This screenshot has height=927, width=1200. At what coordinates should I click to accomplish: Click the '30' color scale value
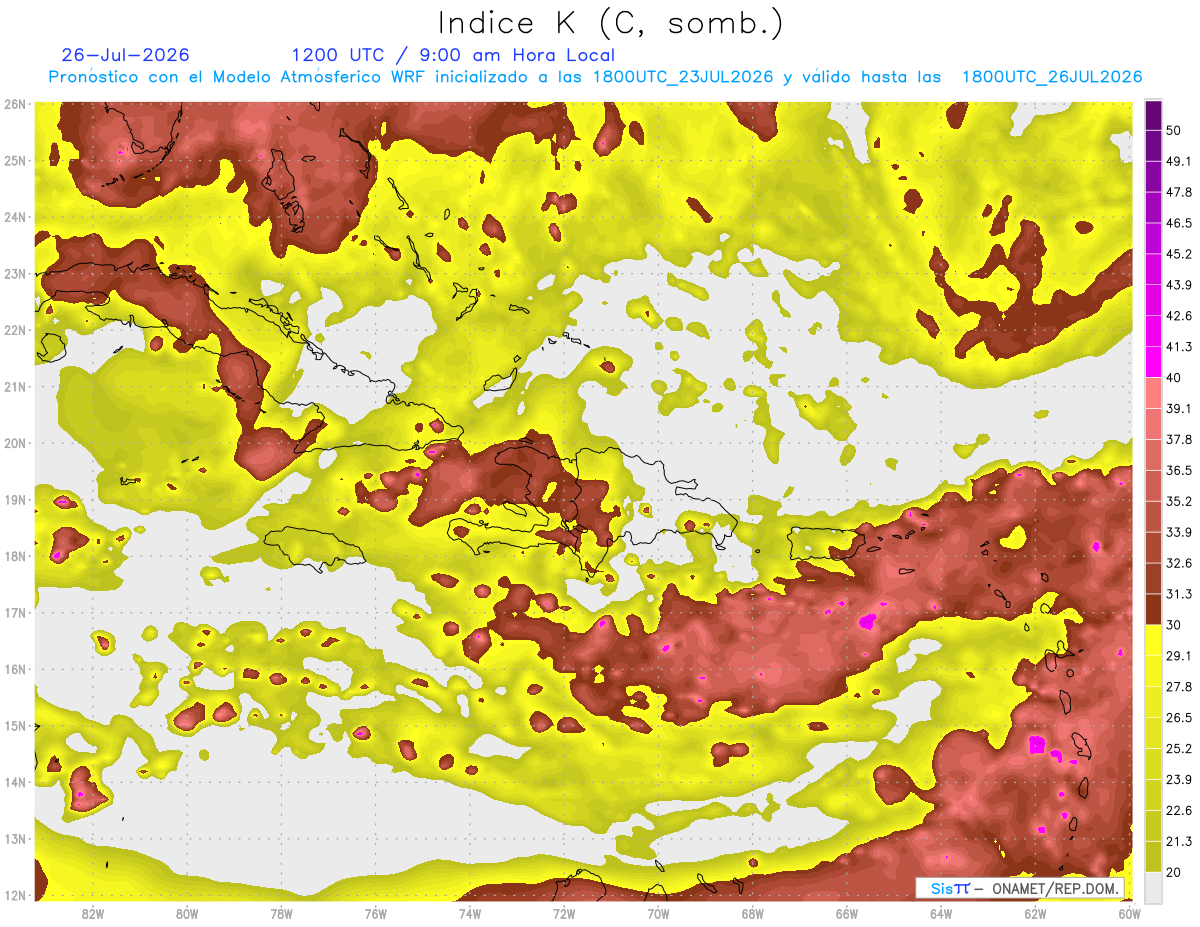point(1175,625)
